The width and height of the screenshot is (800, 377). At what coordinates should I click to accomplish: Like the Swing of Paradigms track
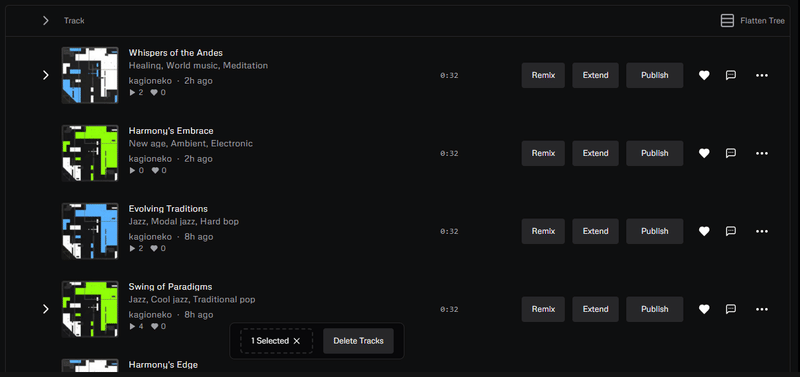click(x=704, y=309)
